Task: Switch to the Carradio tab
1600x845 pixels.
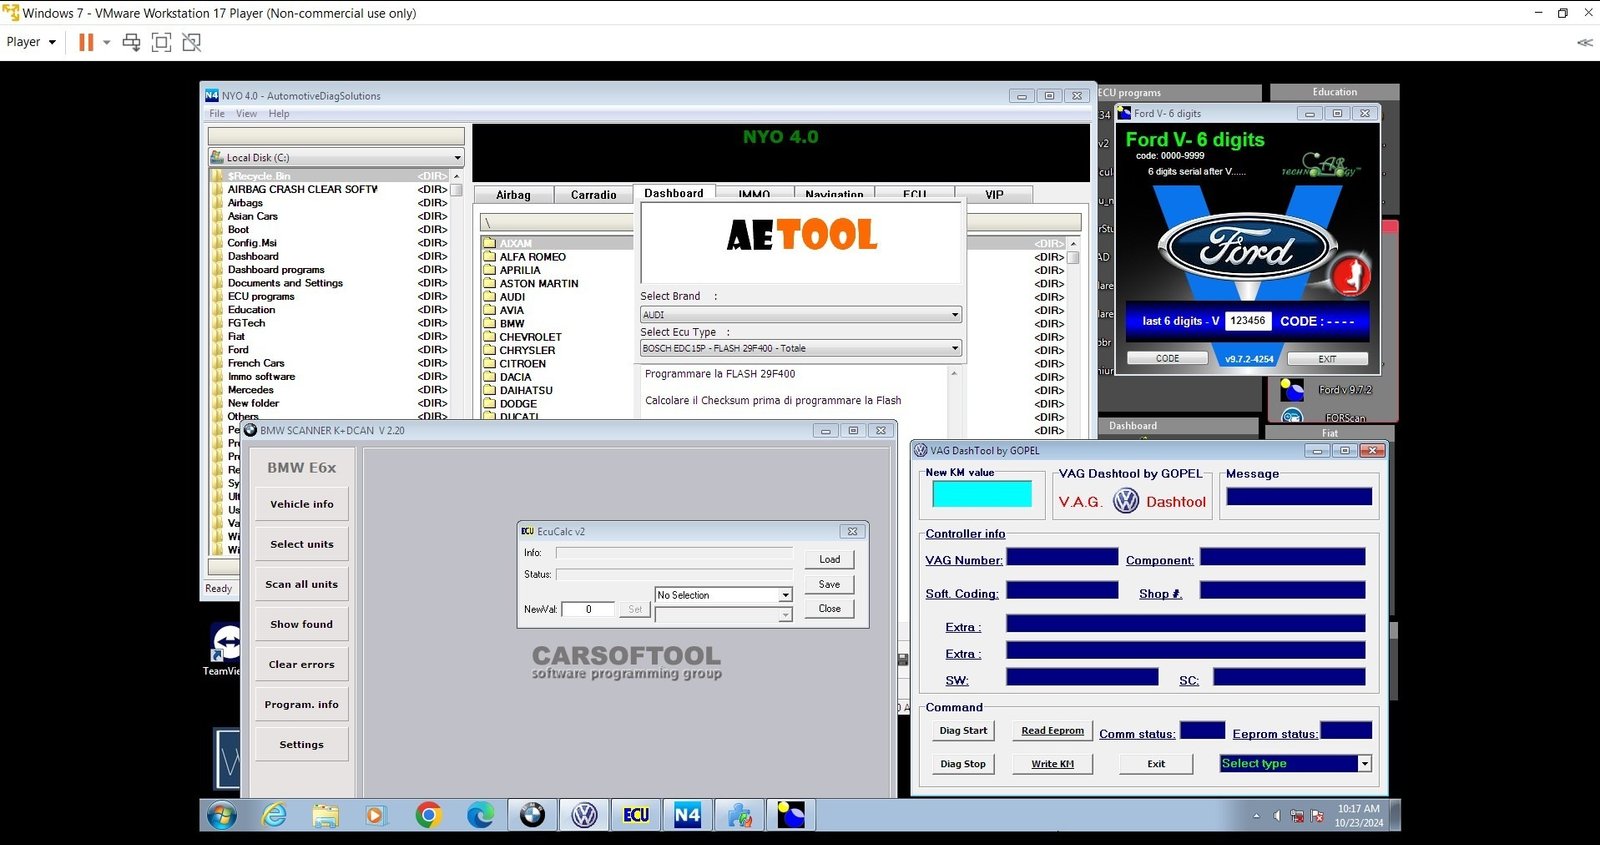Action: (x=594, y=195)
